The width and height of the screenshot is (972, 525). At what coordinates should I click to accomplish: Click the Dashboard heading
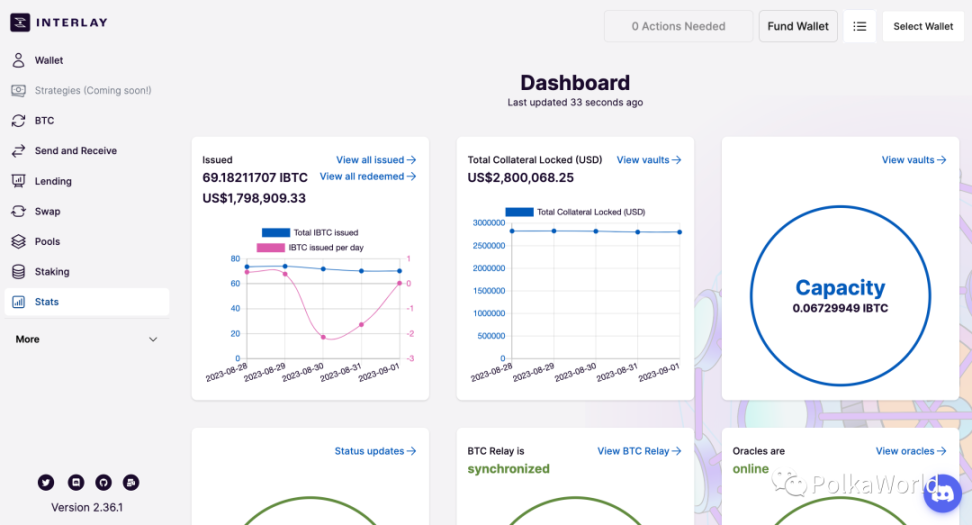(x=575, y=82)
